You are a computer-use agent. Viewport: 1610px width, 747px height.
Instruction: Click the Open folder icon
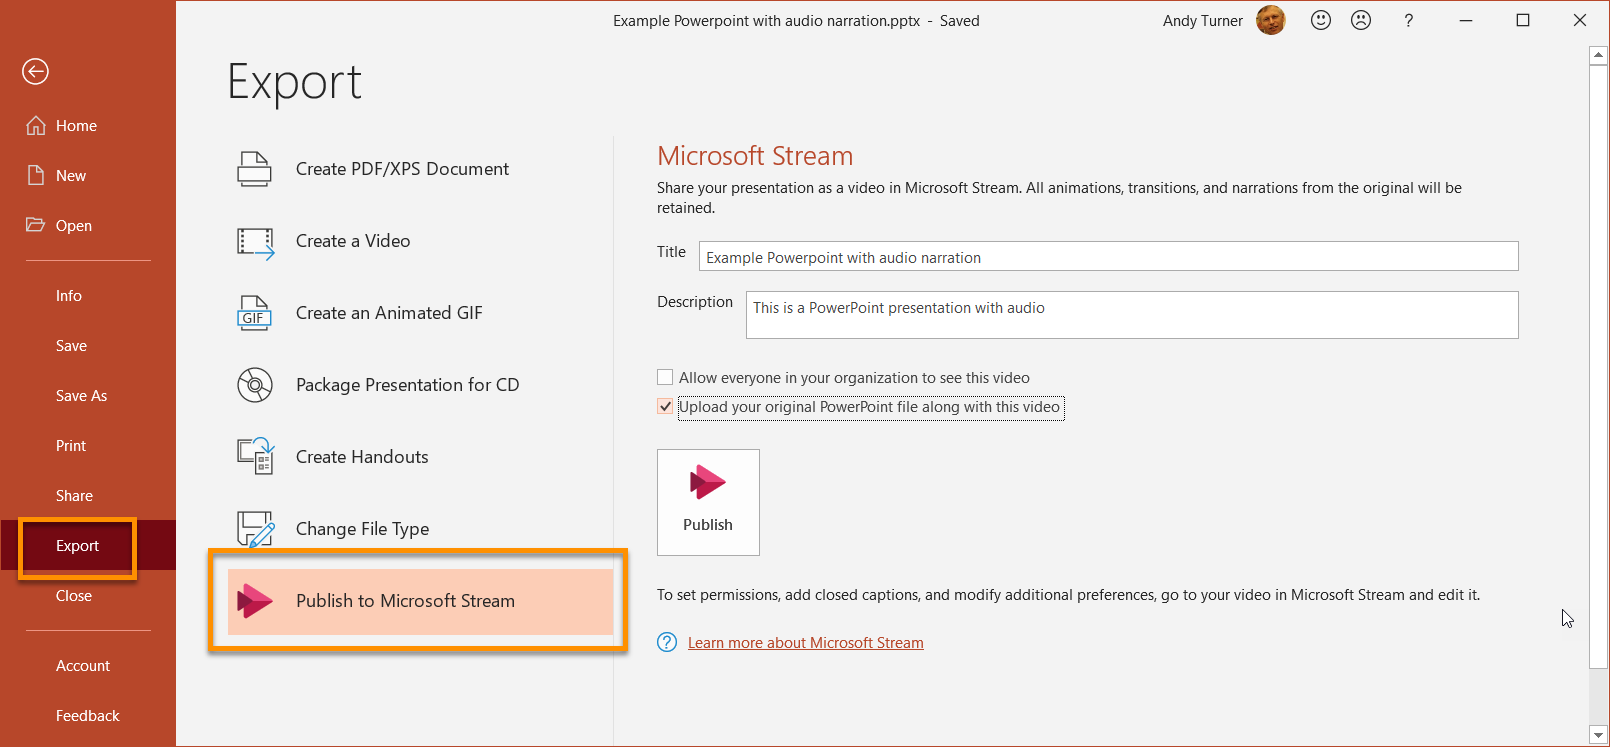coord(36,225)
